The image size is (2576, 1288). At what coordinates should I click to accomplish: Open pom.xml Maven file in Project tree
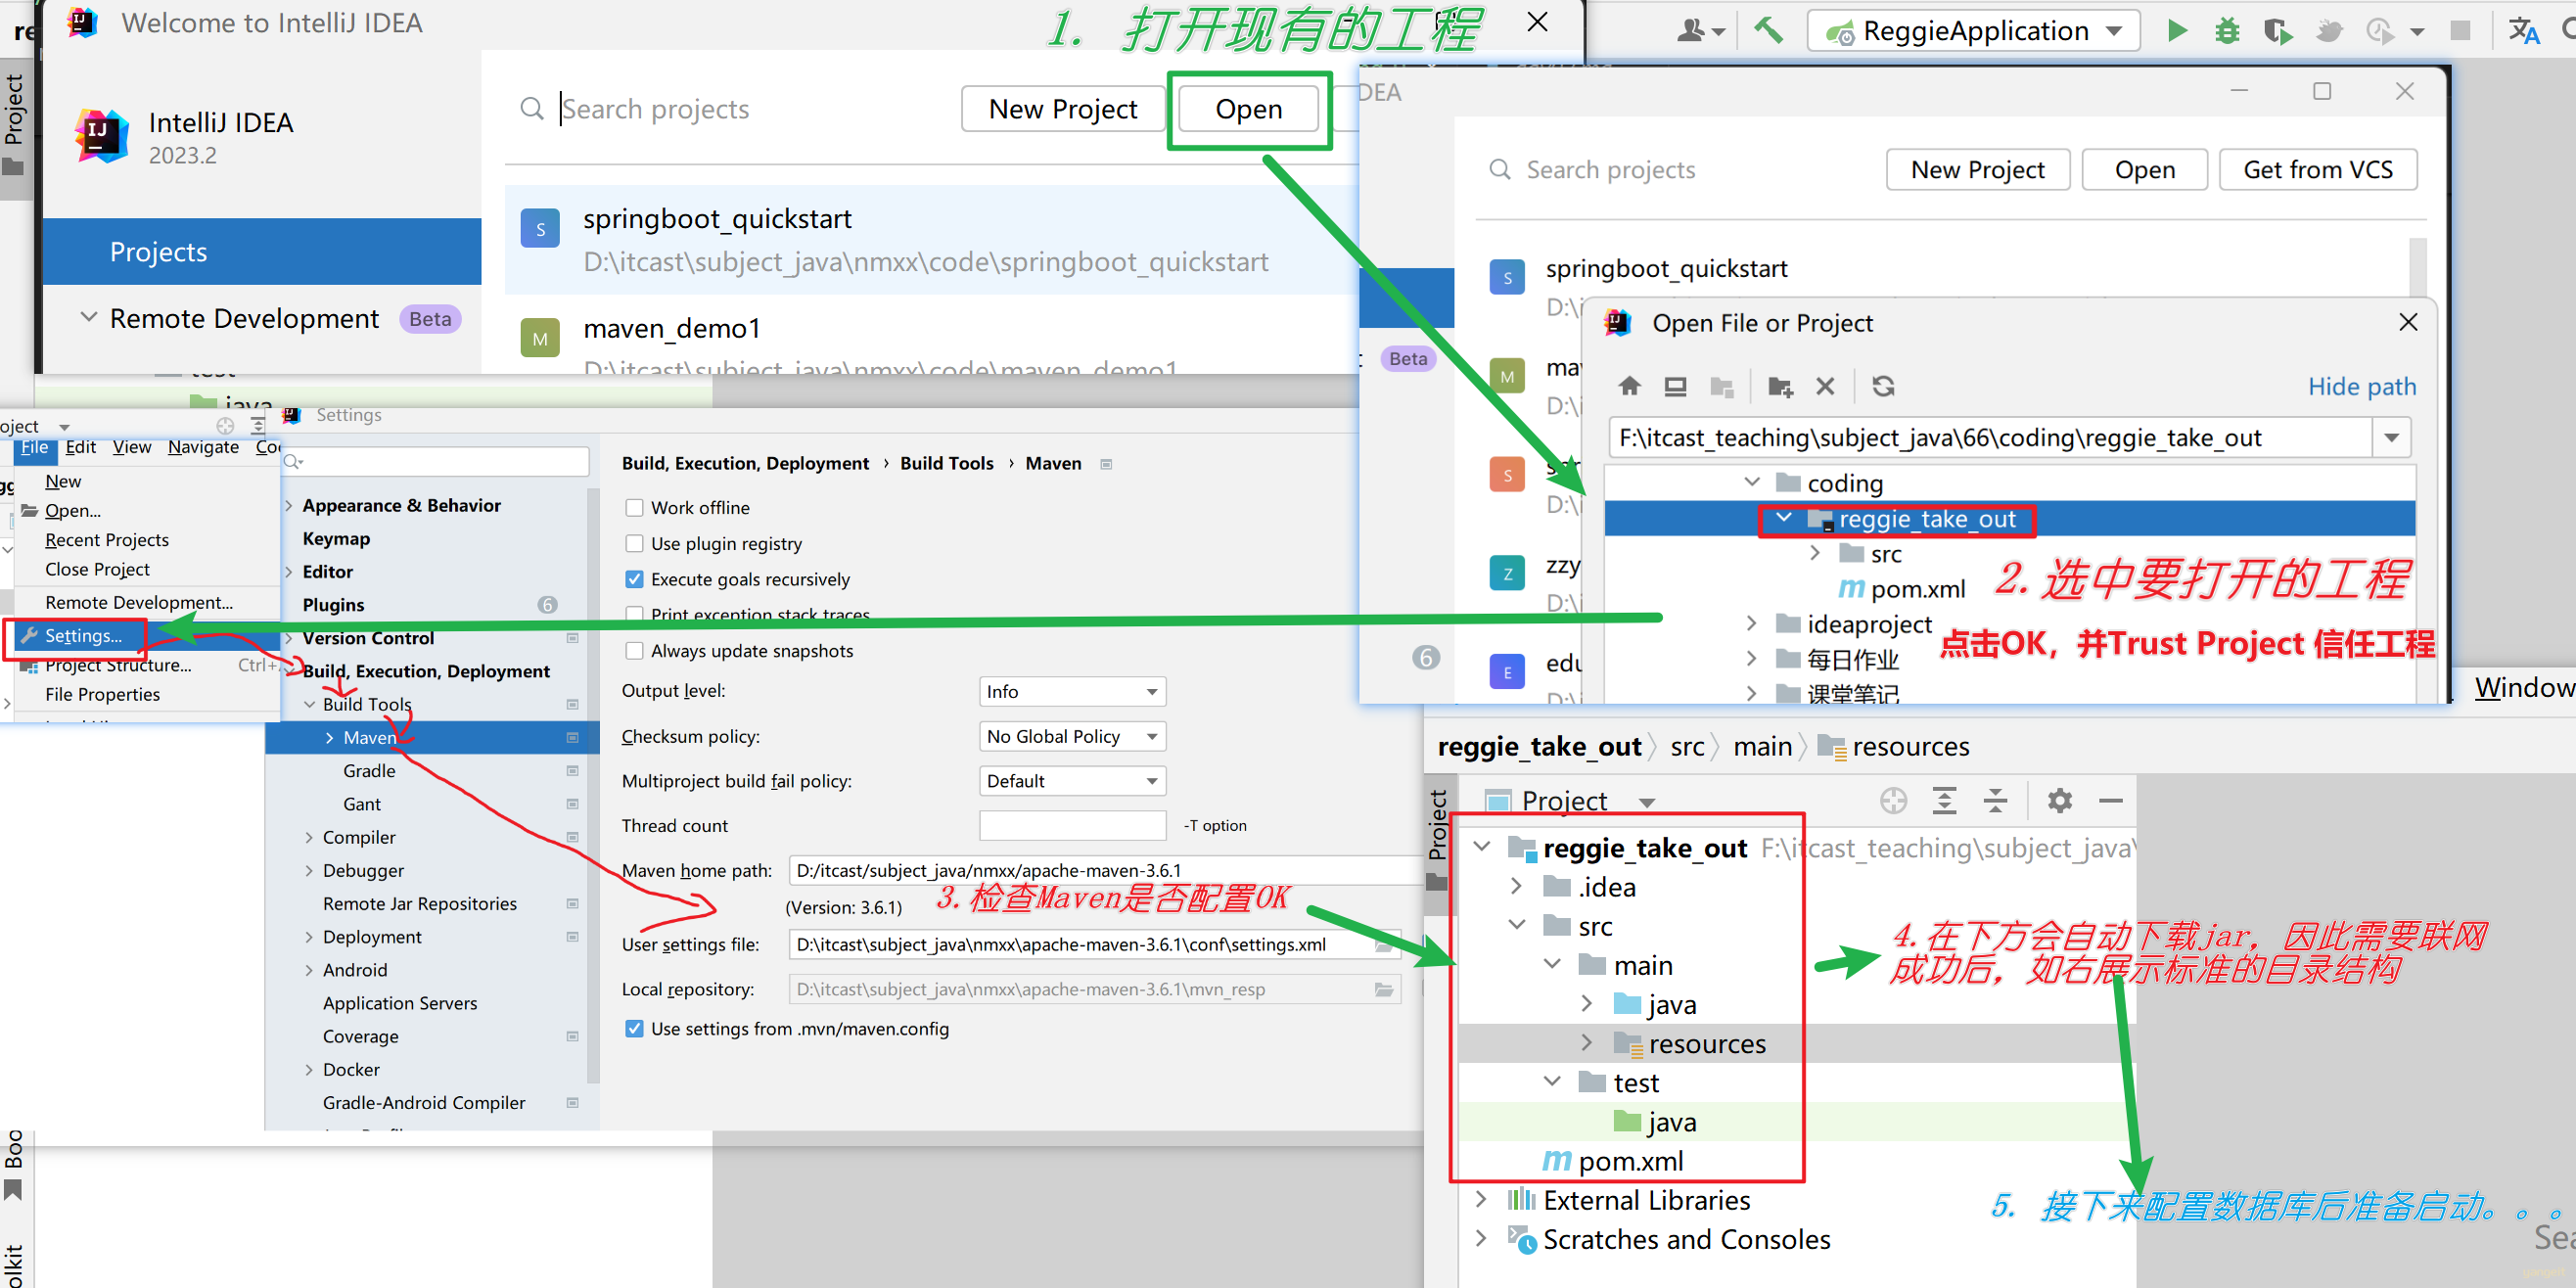[x=1612, y=1160]
